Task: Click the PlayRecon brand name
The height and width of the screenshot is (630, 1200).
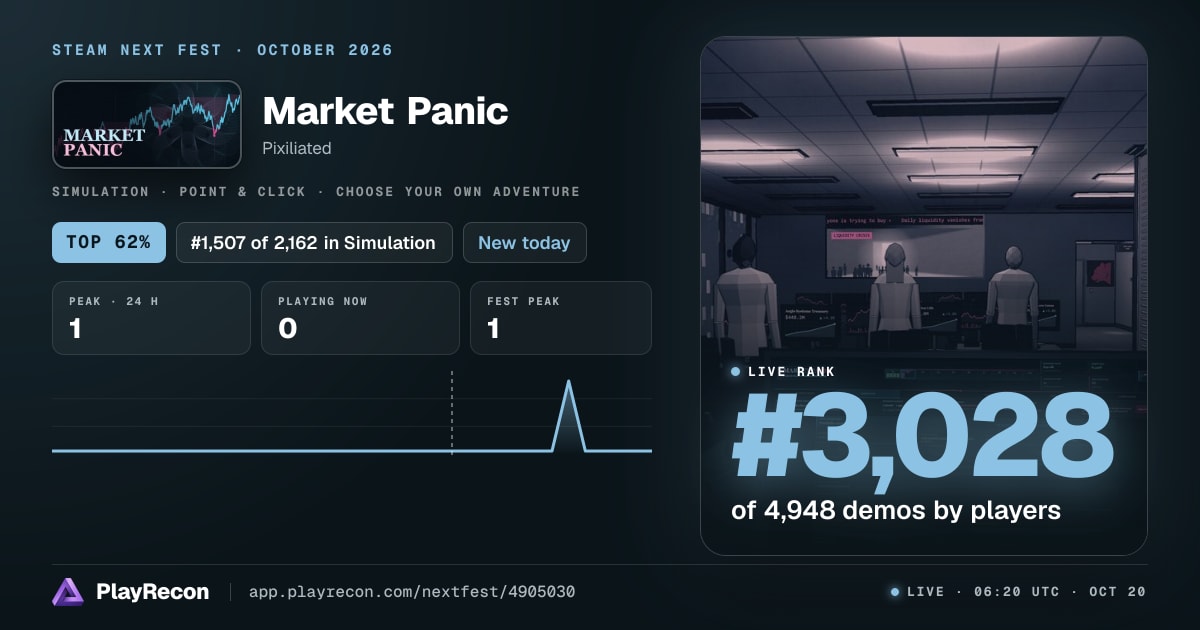Action: coord(153,592)
